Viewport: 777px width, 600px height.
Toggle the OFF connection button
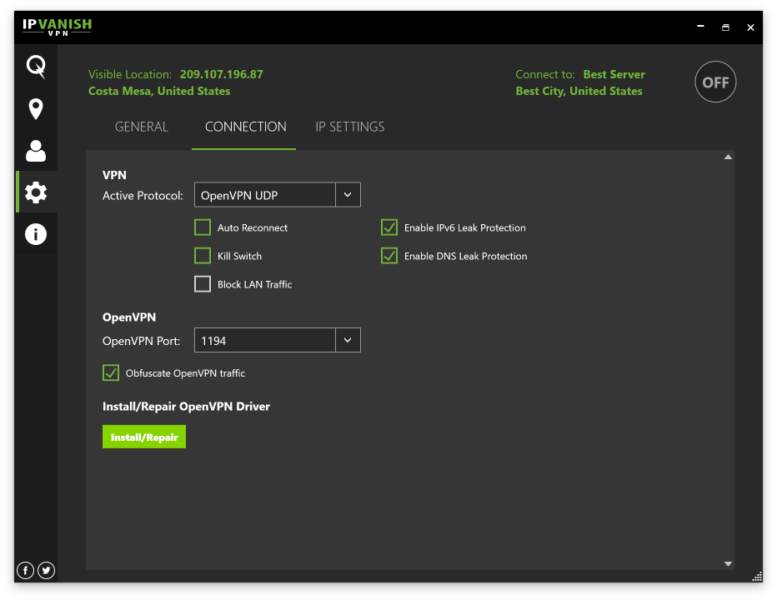click(715, 82)
